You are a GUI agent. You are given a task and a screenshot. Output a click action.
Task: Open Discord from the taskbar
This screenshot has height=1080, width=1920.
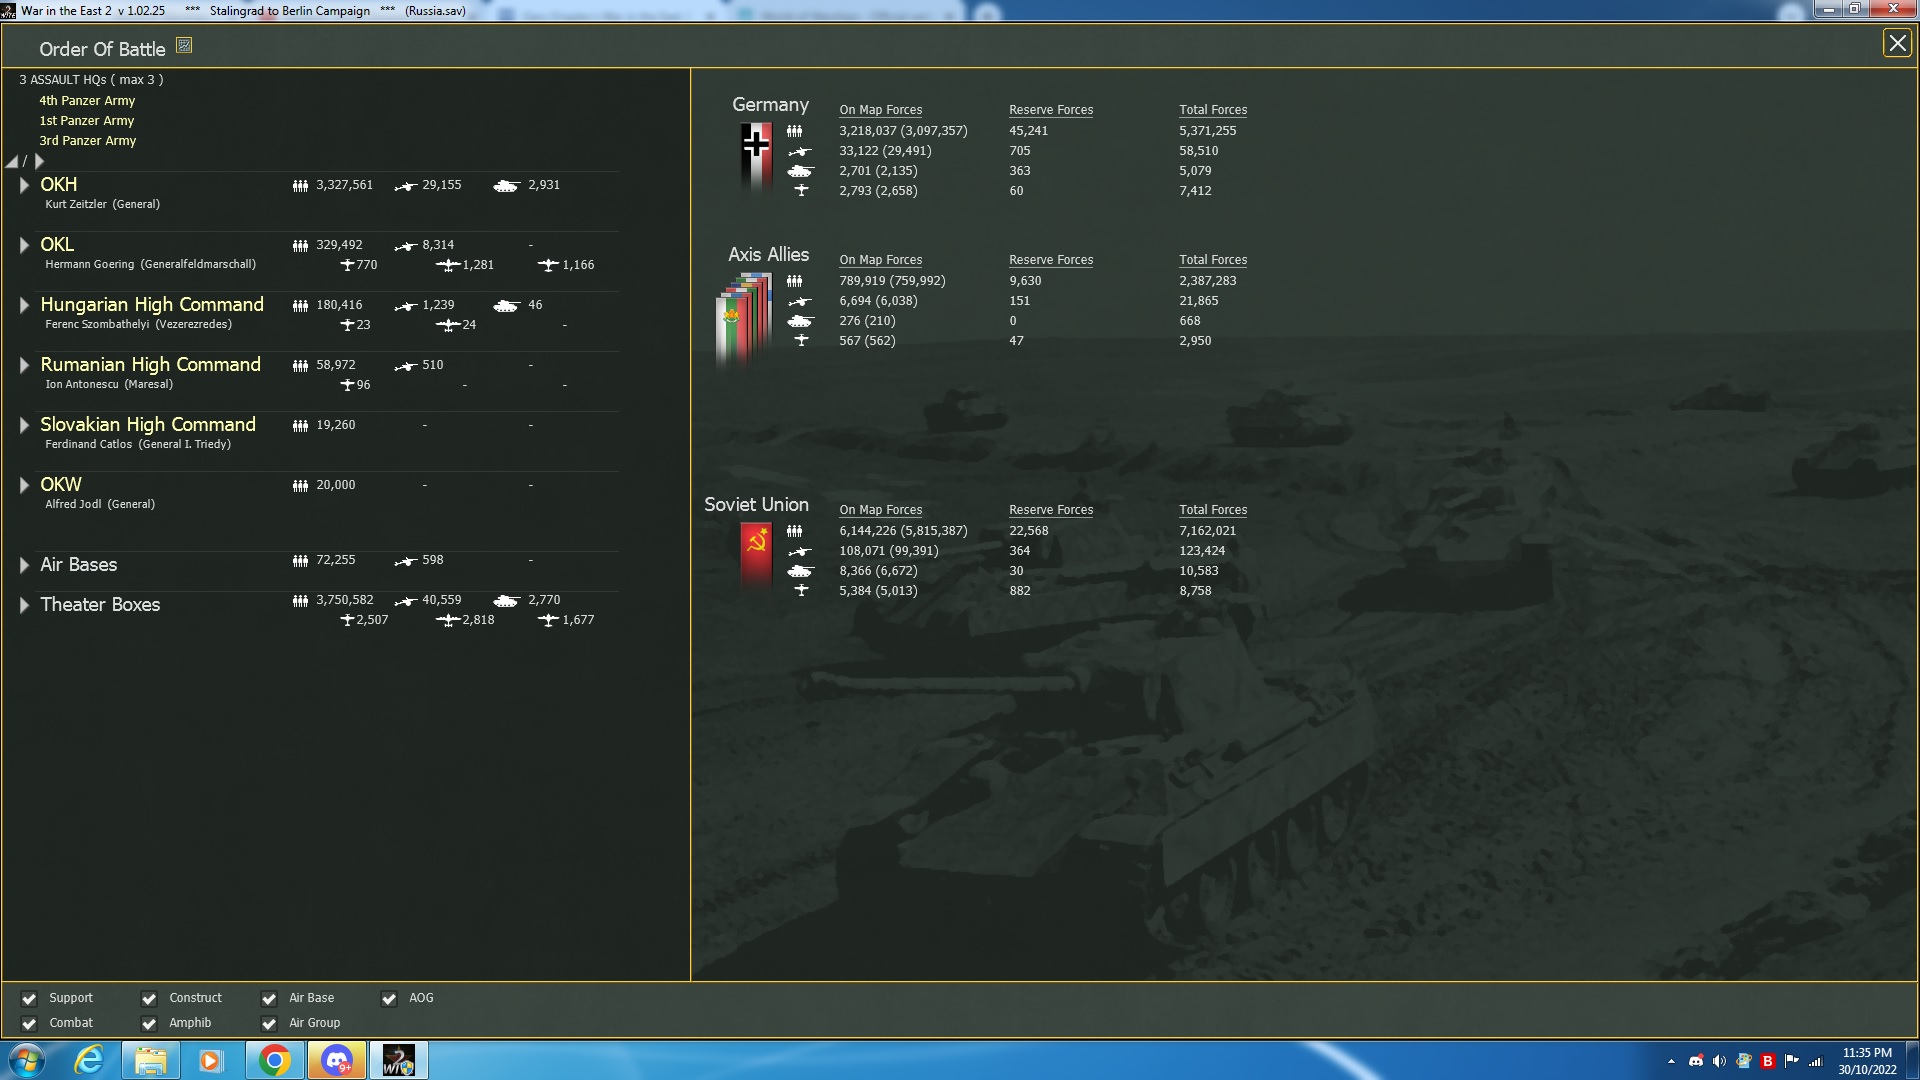pos(337,1060)
